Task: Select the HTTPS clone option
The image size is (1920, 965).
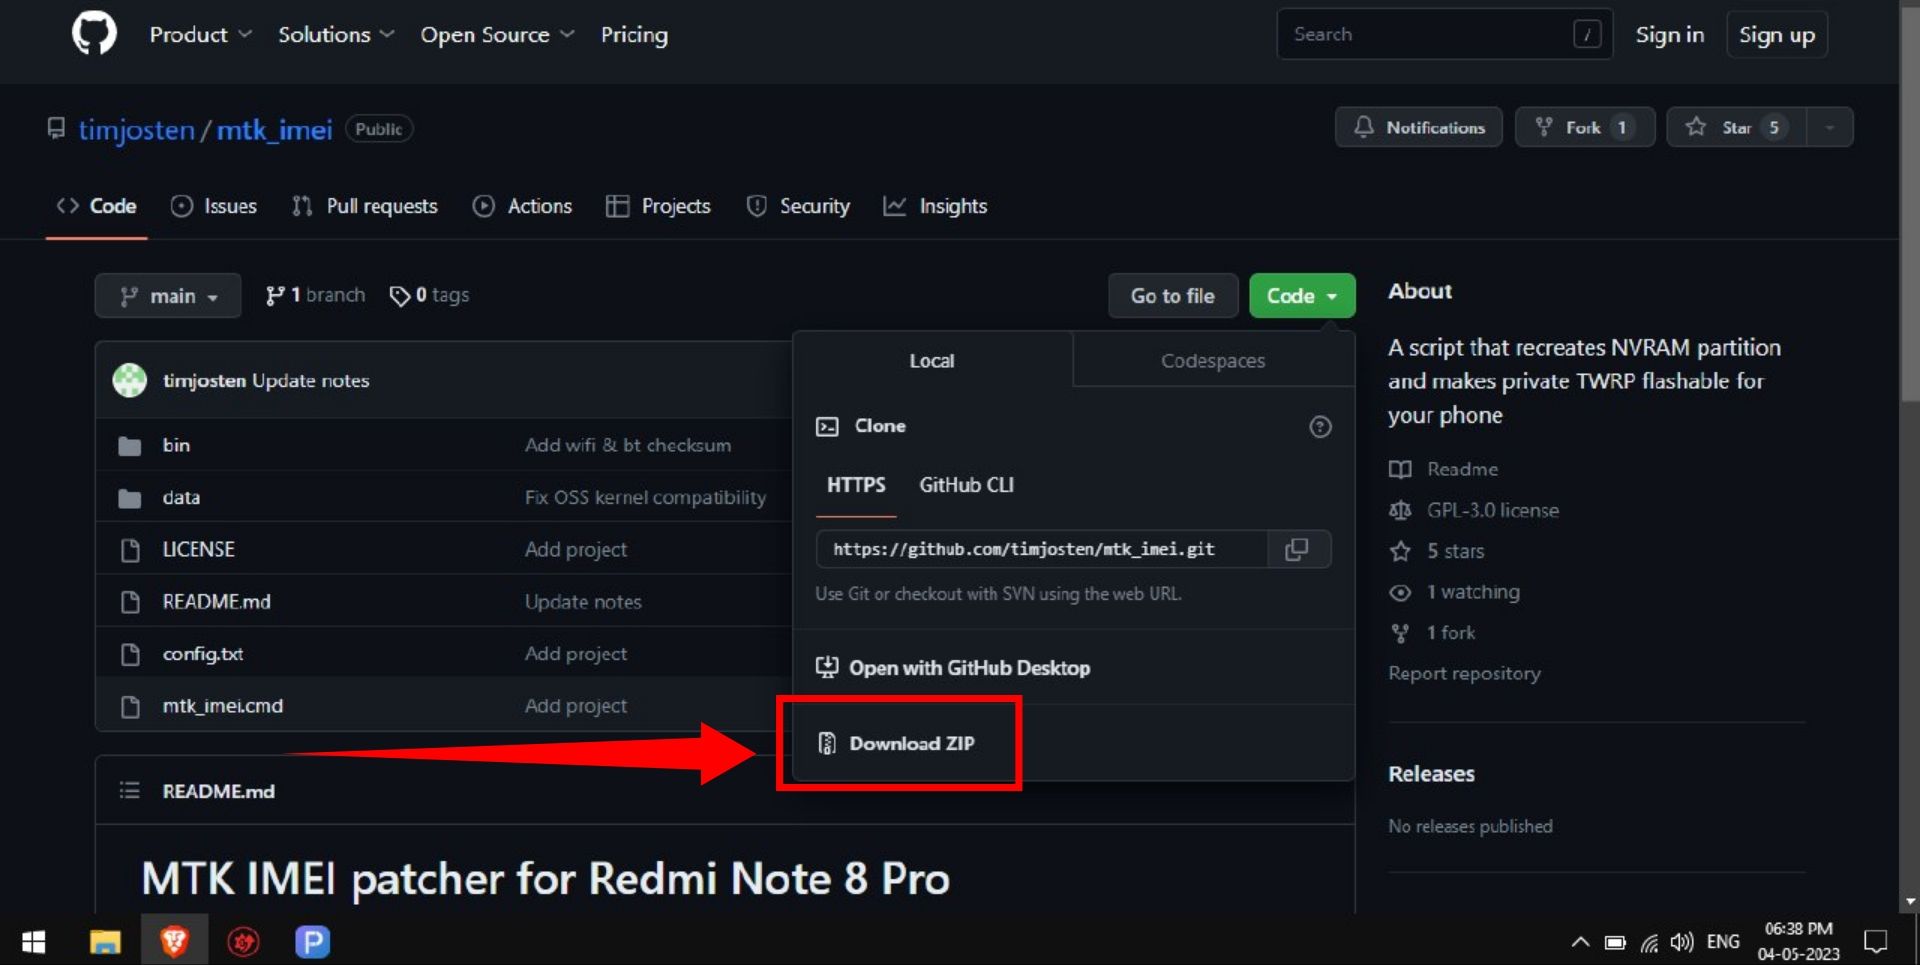Action: click(x=856, y=486)
